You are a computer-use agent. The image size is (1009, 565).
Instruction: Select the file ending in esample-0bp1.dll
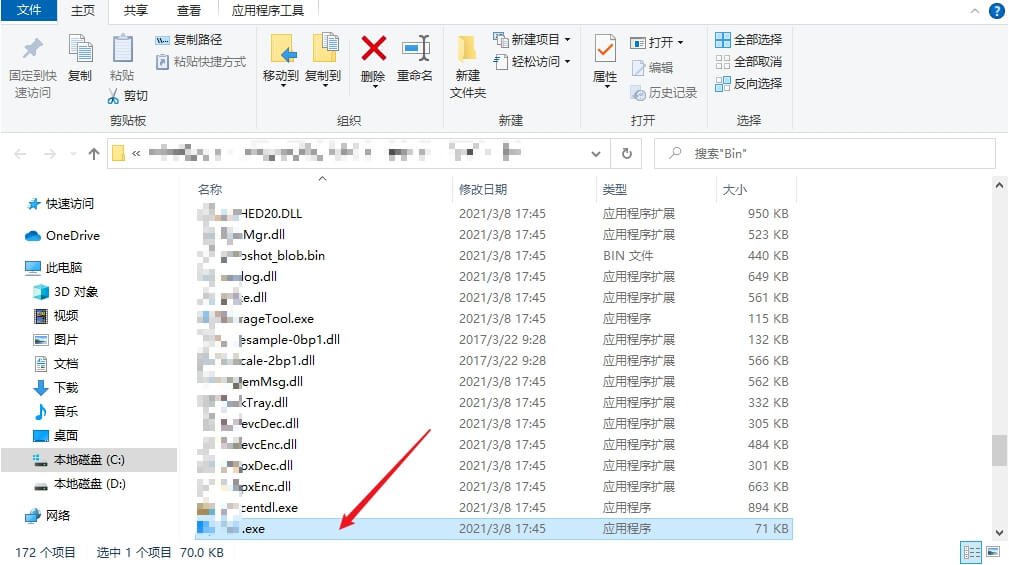click(x=493, y=340)
